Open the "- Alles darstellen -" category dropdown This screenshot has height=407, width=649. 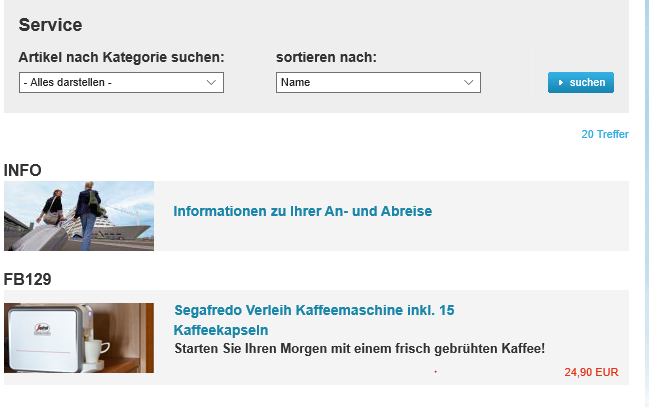coord(120,83)
